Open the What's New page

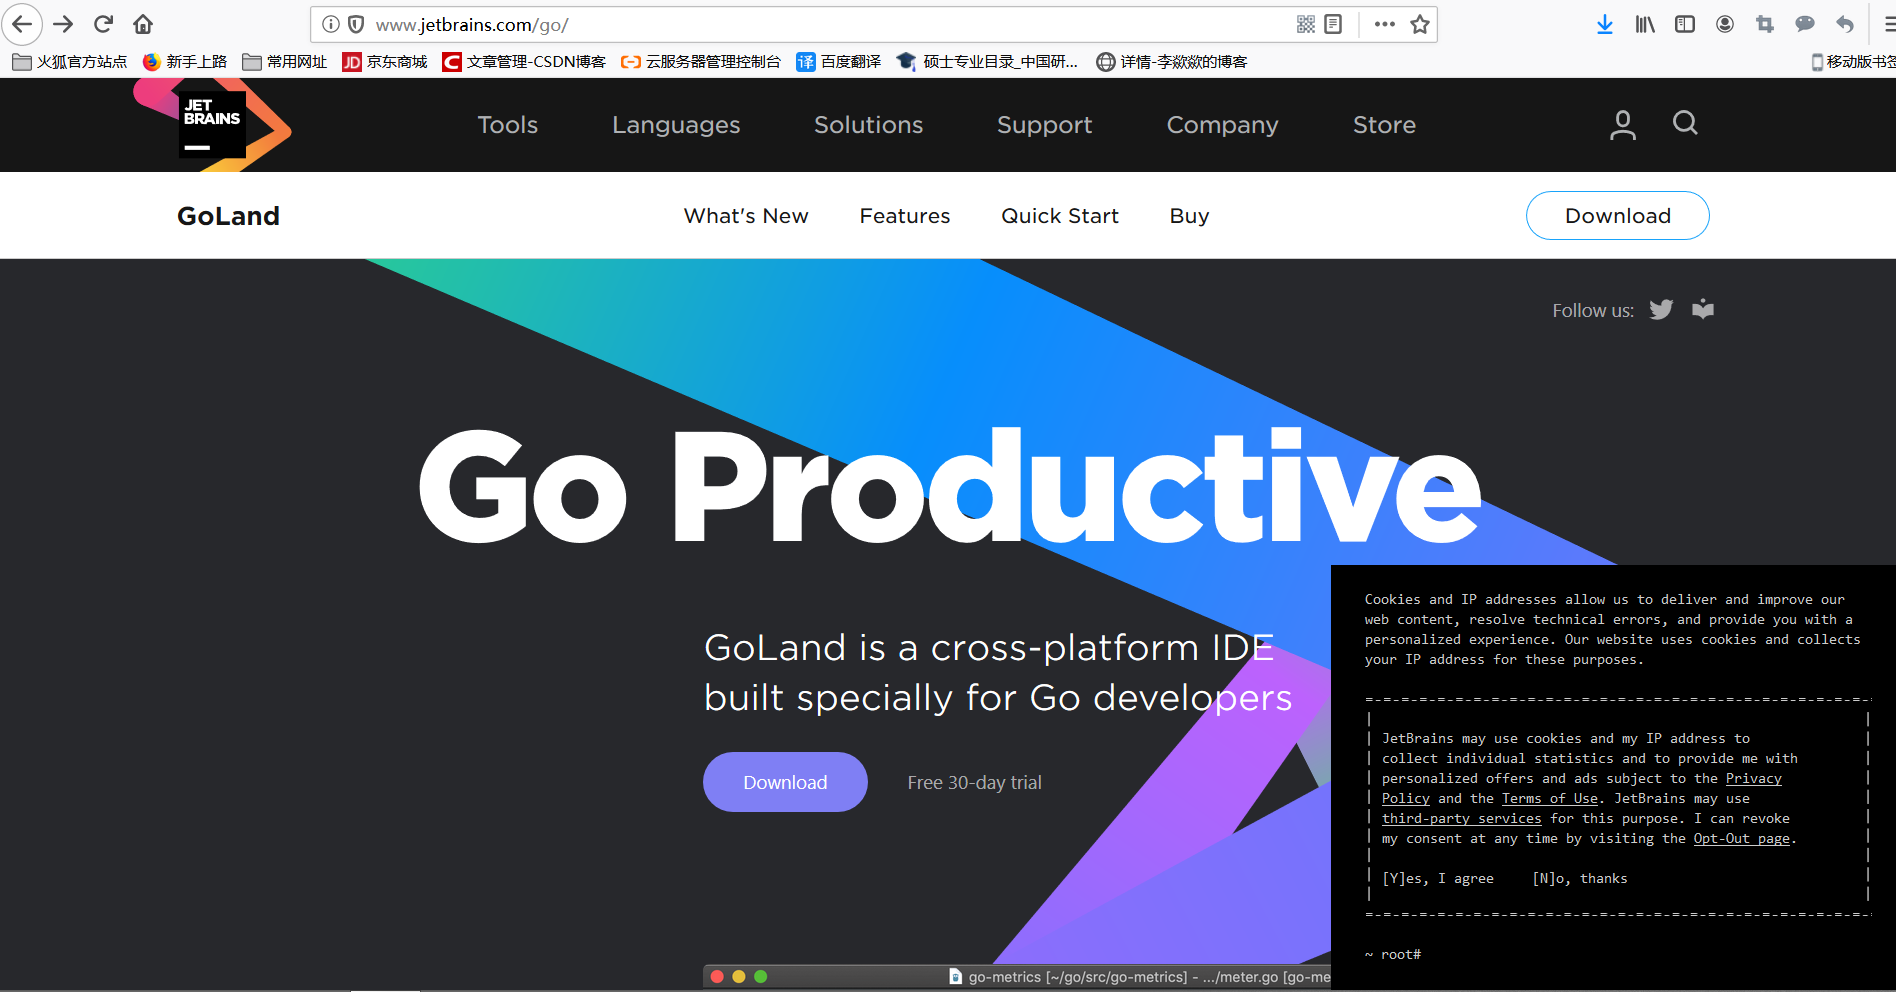[746, 215]
